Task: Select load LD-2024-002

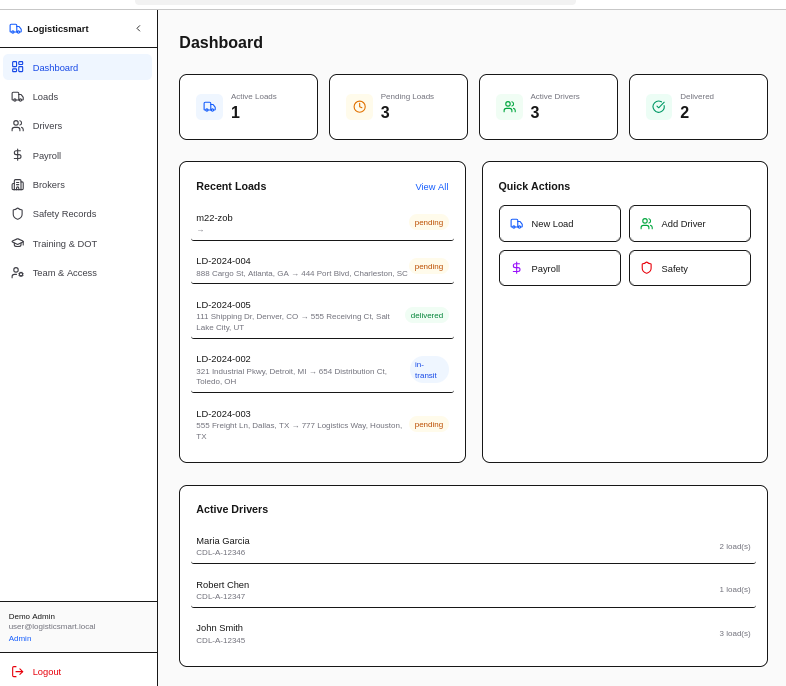Action: 322,370
